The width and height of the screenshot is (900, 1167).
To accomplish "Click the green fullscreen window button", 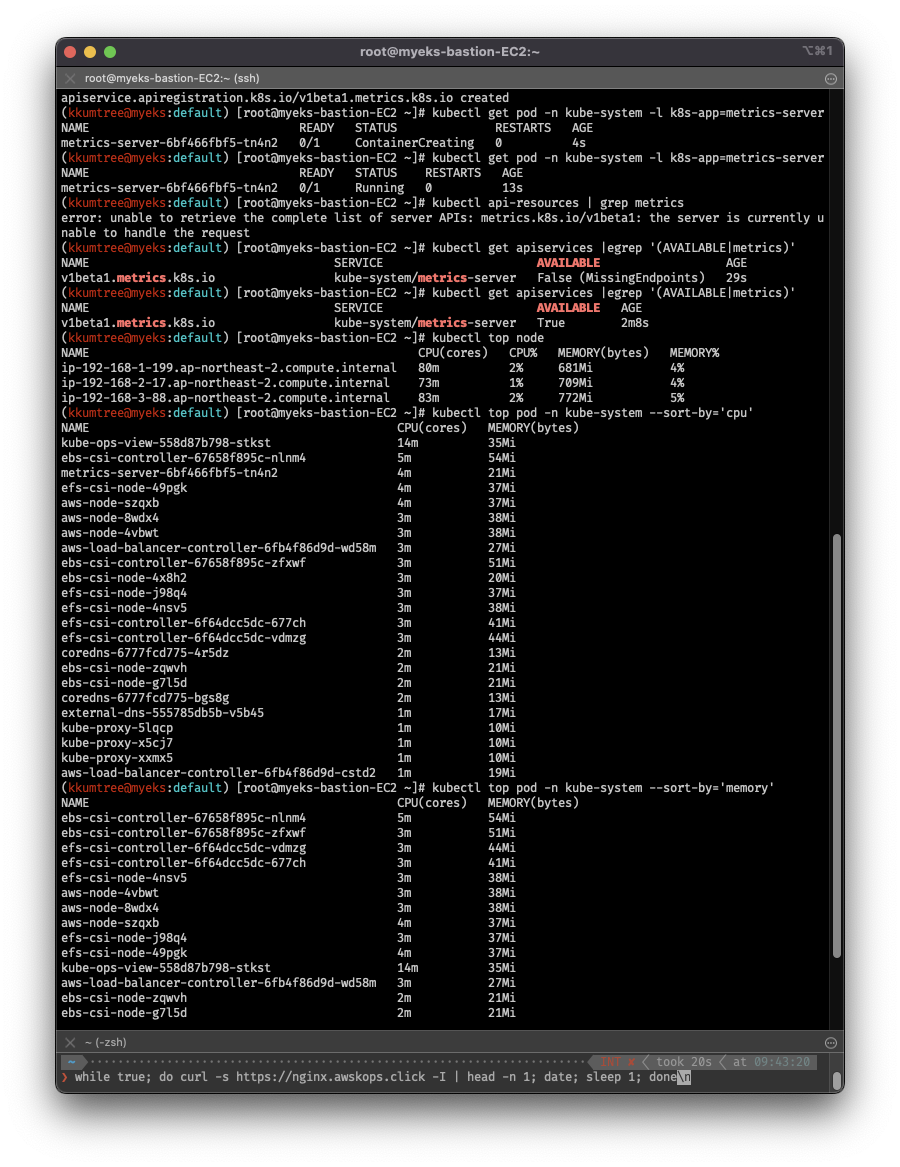I will [x=110, y=52].
